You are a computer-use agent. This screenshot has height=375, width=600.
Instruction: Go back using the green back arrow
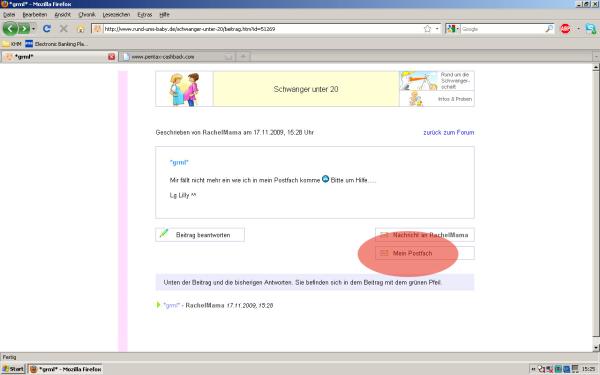pos(10,29)
